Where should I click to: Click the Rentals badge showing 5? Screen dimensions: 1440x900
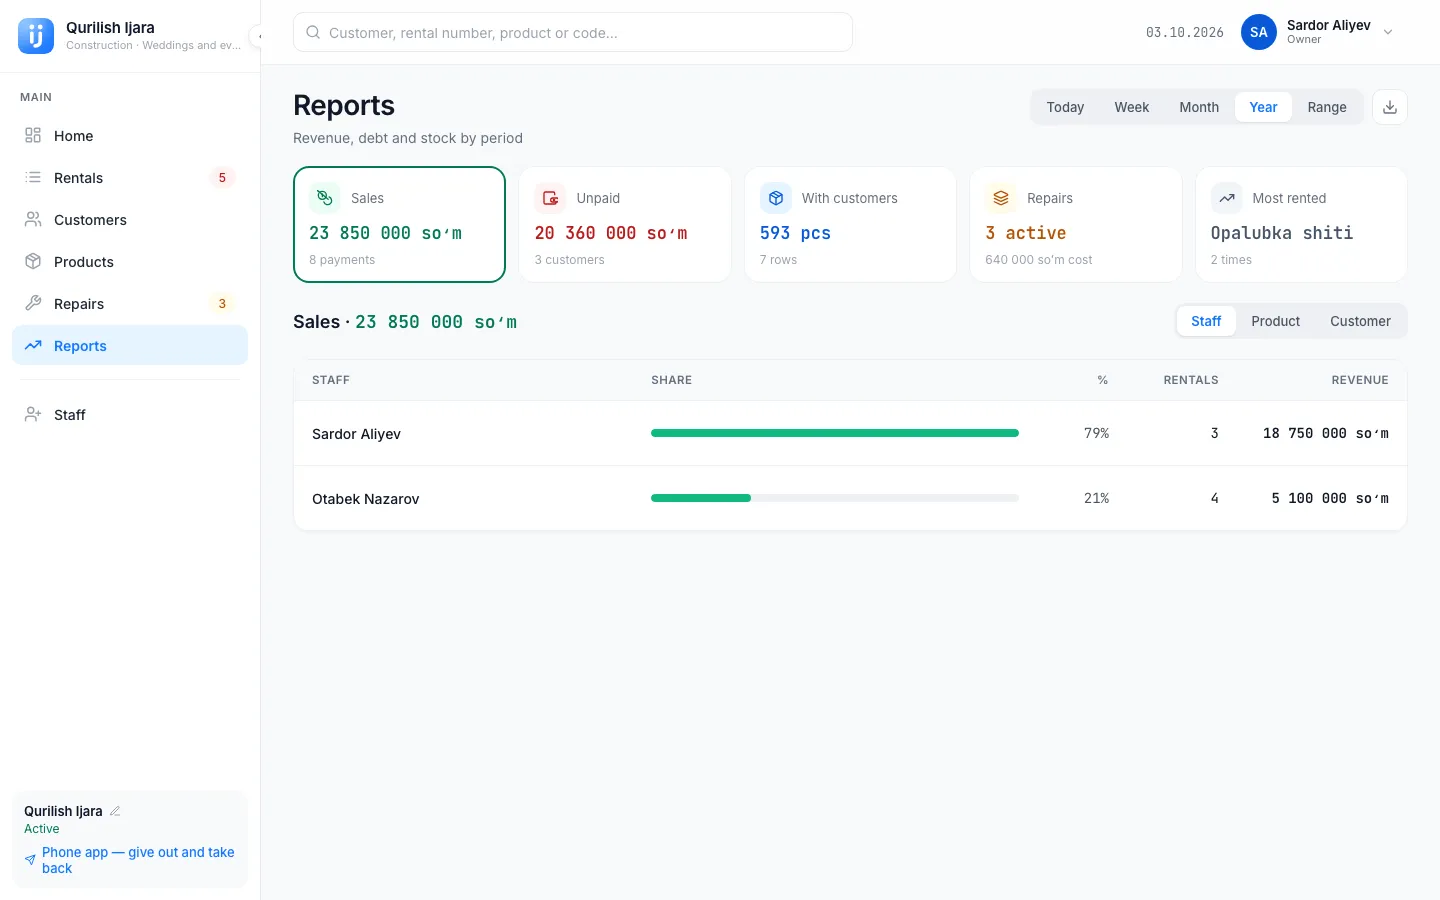pyautogui.click(x=222, y=178)
